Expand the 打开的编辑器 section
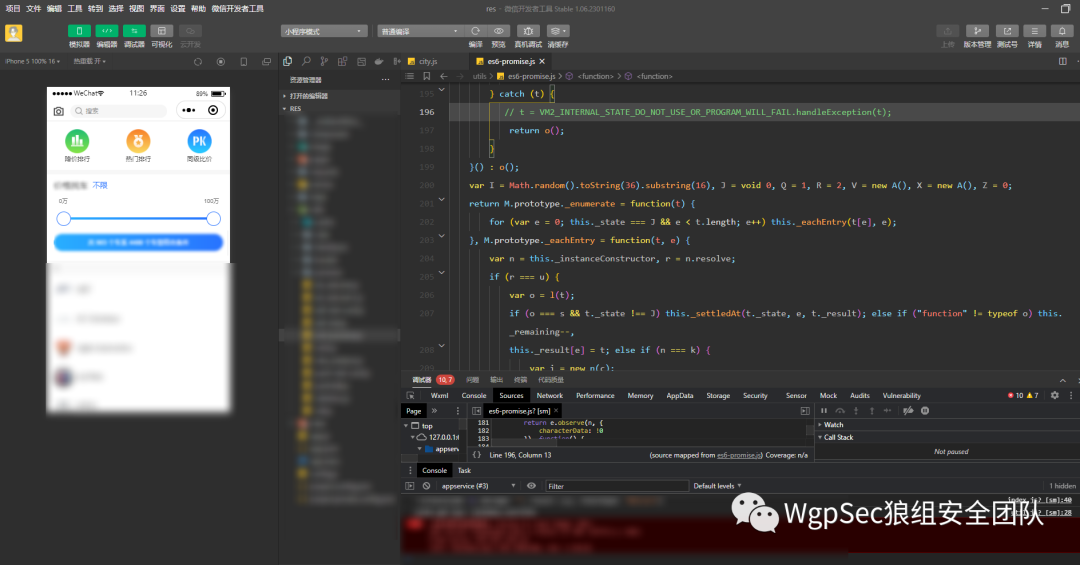The height and width of the screenshot is (565, 1080). point(341,96)
